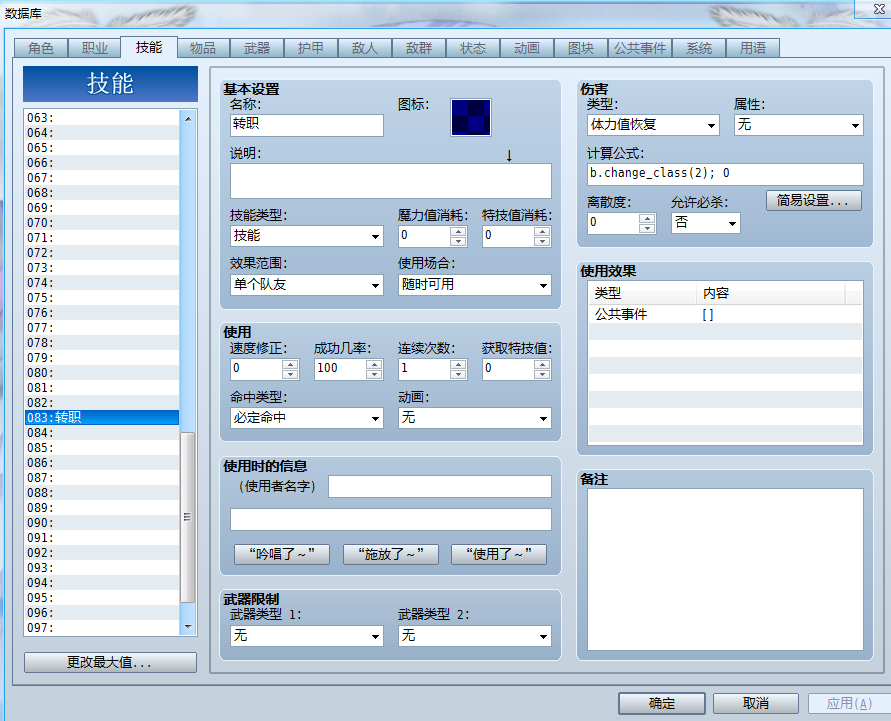Click the 更改最大值... button
Viewport: 891px width, 721px height.
pos(110,662)
